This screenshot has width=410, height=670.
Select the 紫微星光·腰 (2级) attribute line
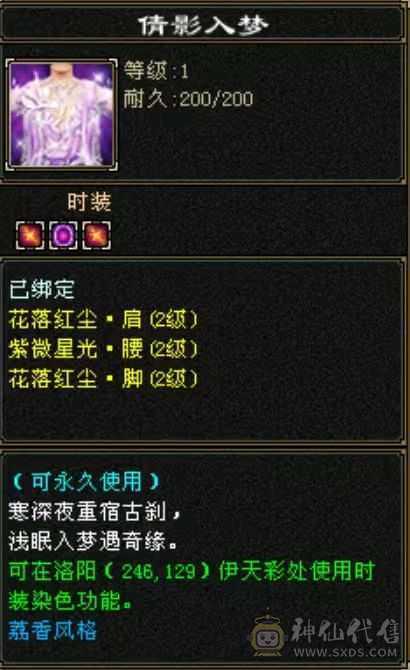pyautogui.click(x=103, y=349)
